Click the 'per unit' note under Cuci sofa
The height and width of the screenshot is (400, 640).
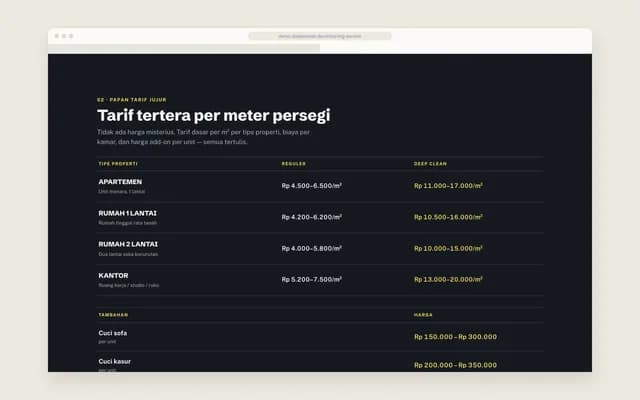click(107, 342)
